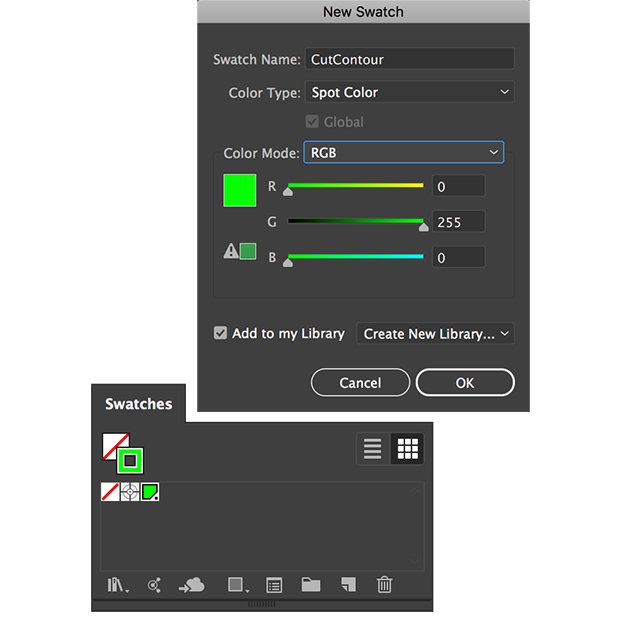Switch Swatches panel to list view
The image size is (620, 619).
point(372,449)
